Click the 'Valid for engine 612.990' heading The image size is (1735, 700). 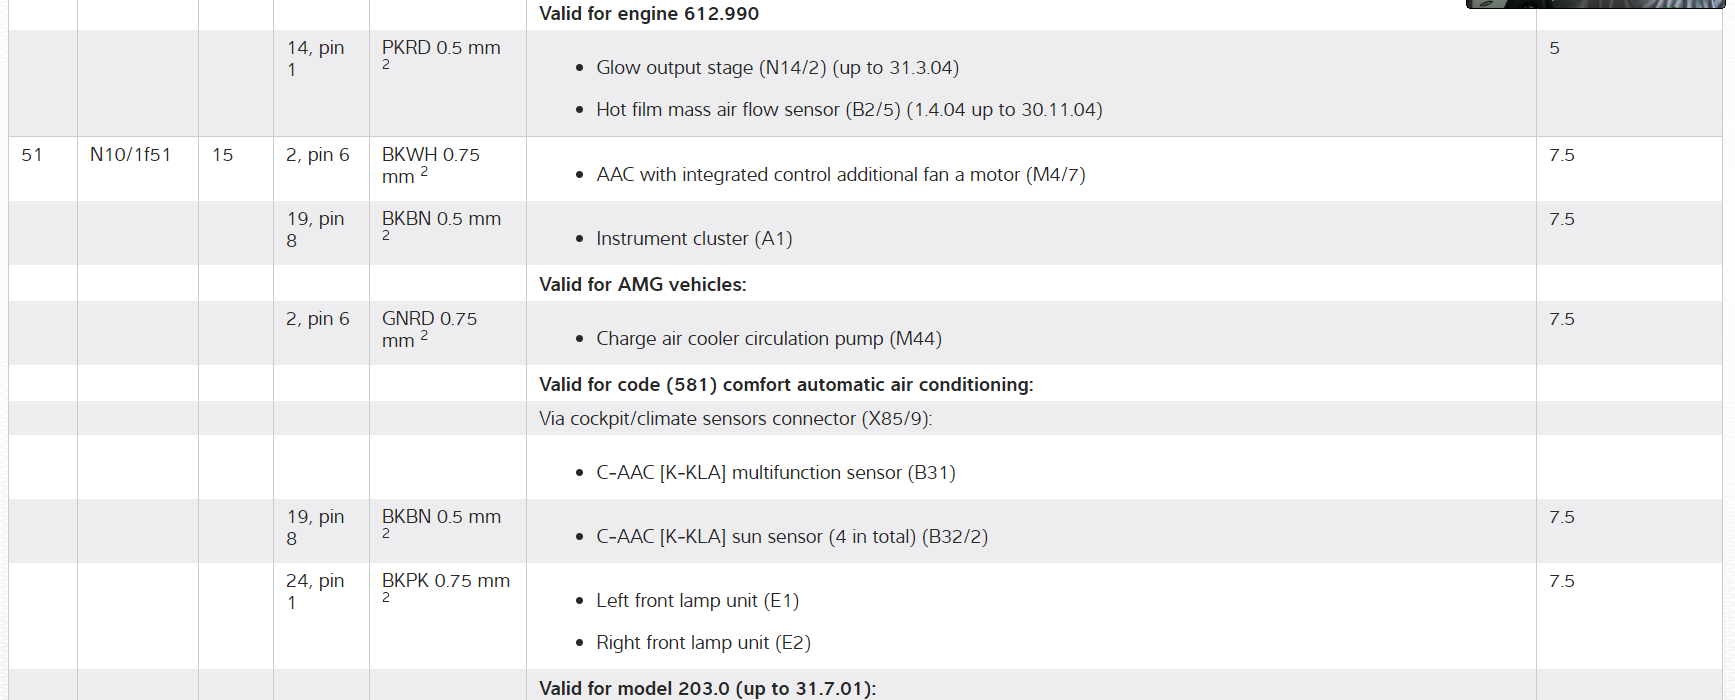pyautogui.click(x=648, y=14)
